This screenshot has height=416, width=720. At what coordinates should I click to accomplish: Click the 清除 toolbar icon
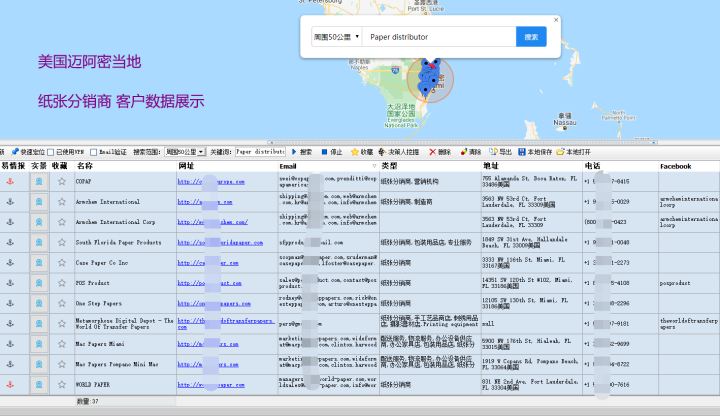(x=464, y=152)
